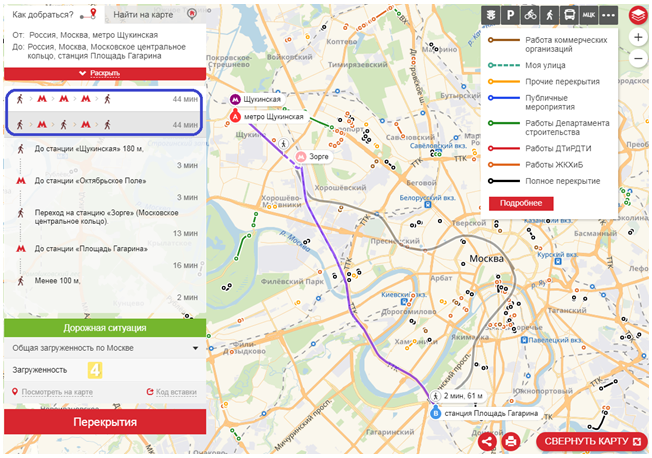Toggle the МЦК layer button
This screenshot has width=652, height=458.
pyautogui.click(x=589, y=15)
